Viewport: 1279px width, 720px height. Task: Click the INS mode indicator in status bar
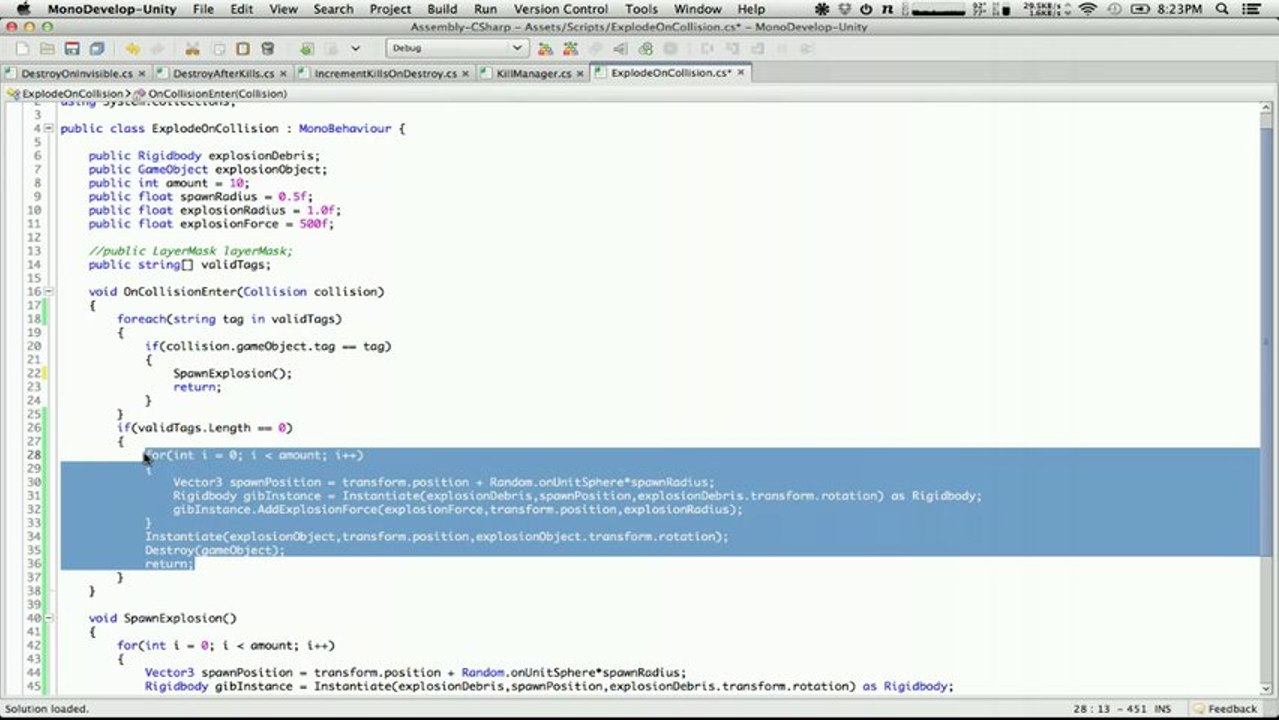pos(1162,709)
